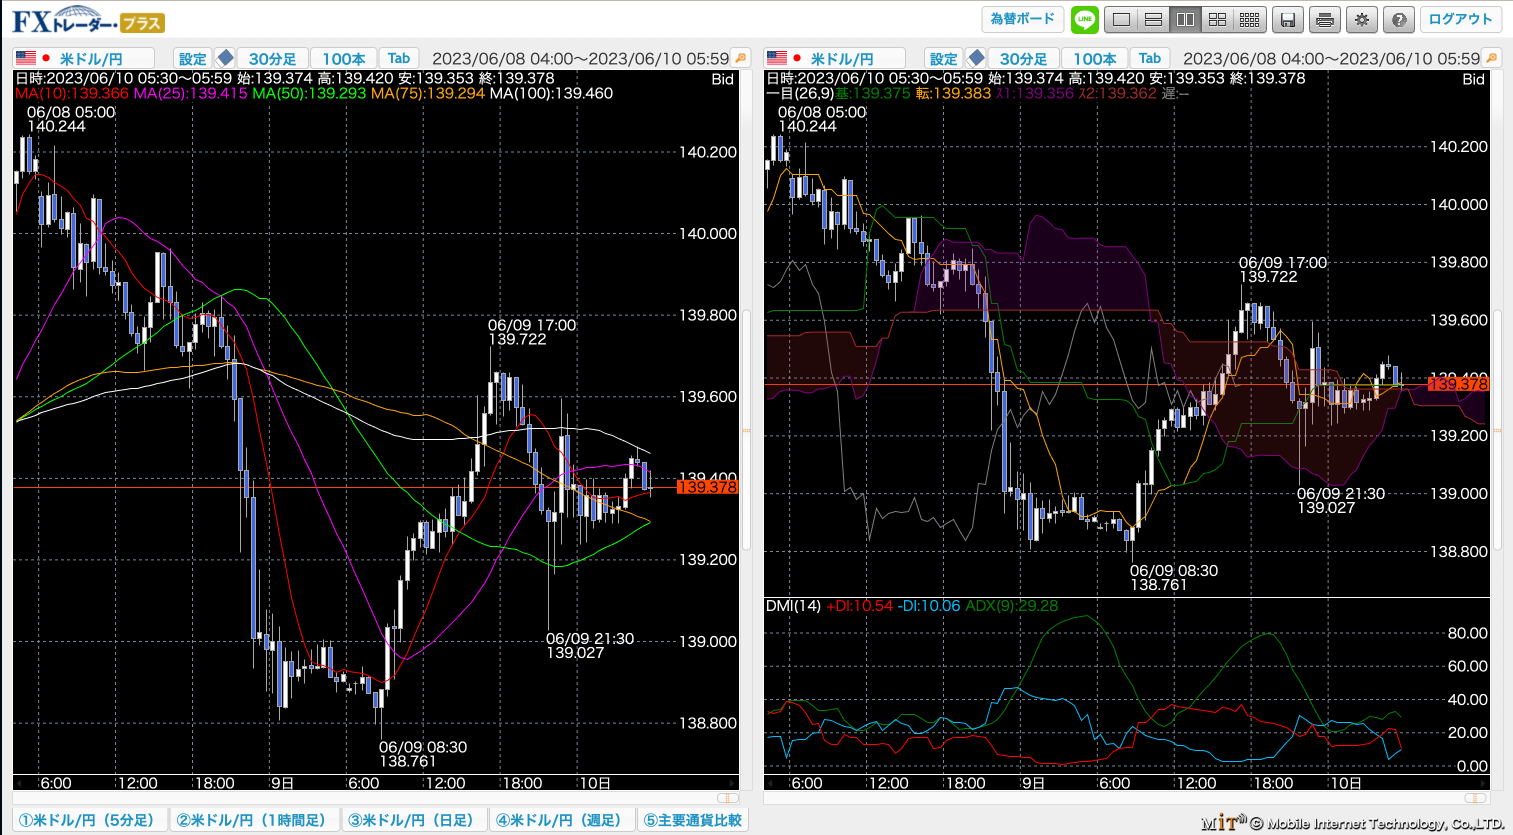Click 設定 on the right chart

tap(943, 59)
